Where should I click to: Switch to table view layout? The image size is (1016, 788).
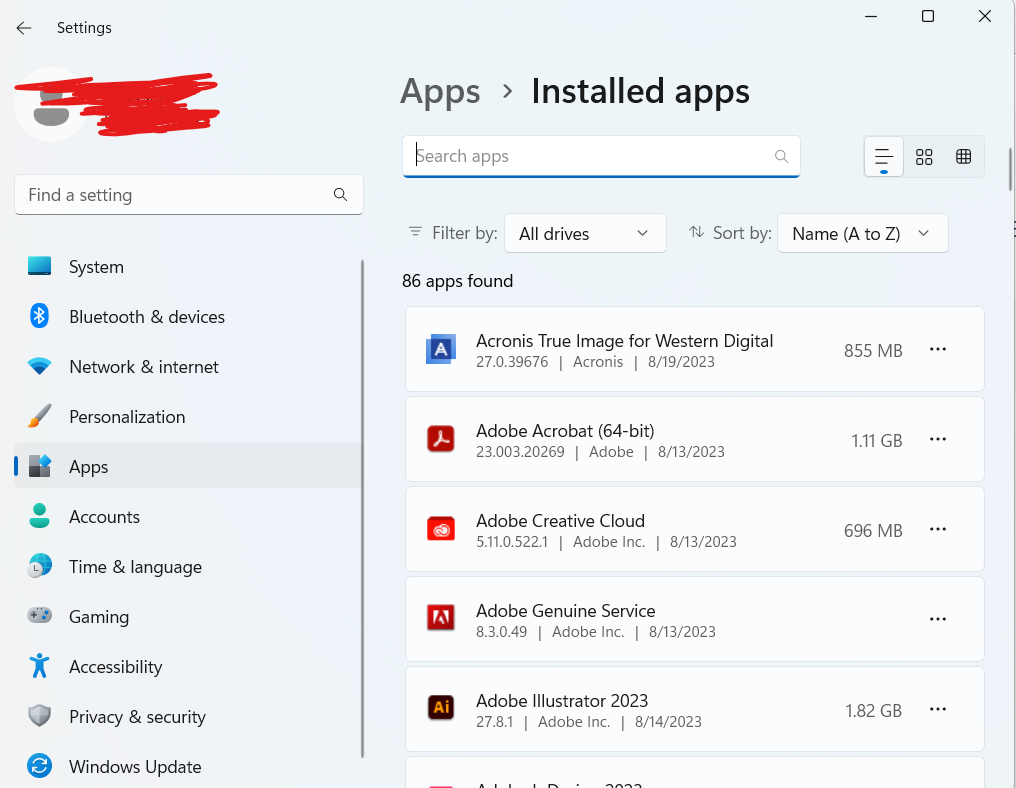[x=964, y=156]
